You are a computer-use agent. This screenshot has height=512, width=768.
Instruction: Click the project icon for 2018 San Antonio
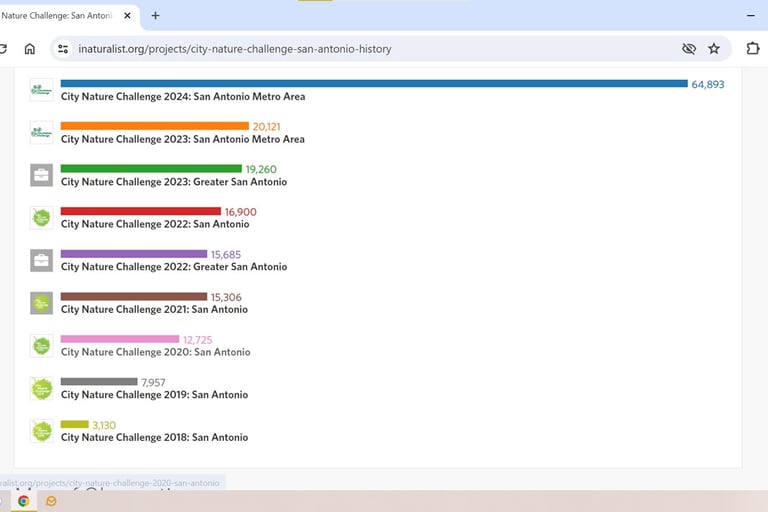coord(42,431)
